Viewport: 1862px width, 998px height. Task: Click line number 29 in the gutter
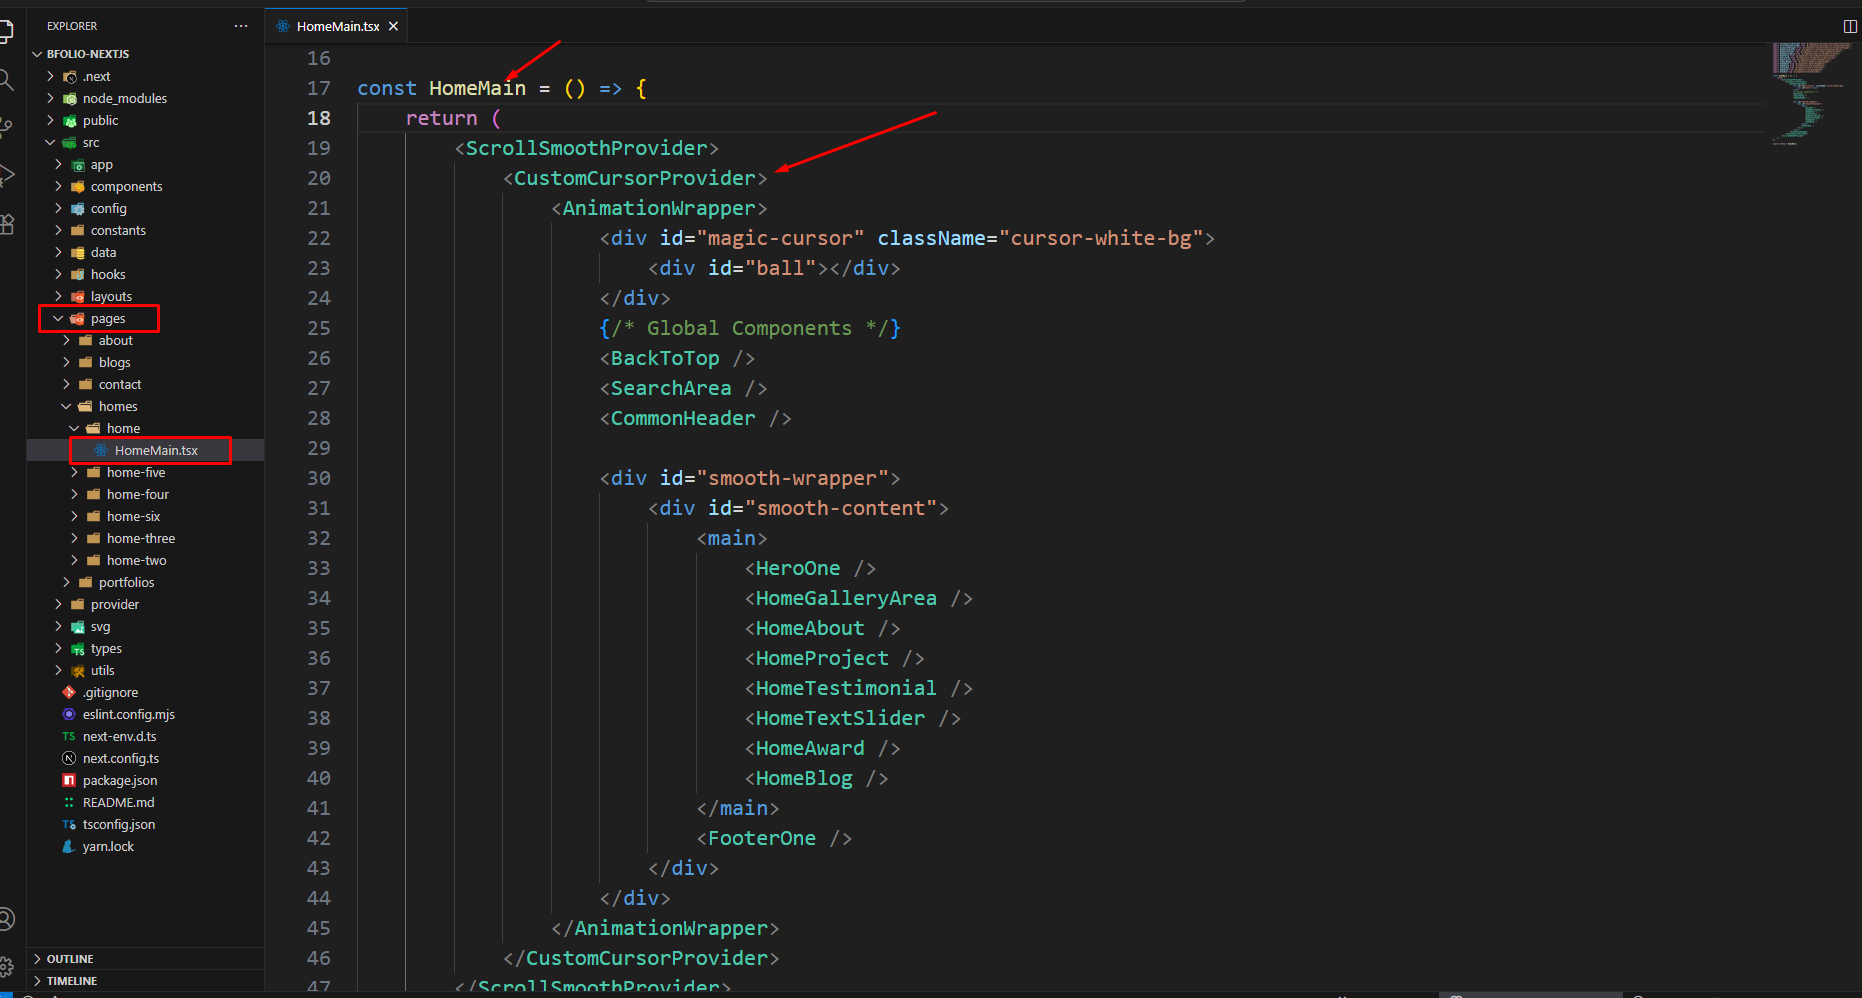[x=318, y=448]
